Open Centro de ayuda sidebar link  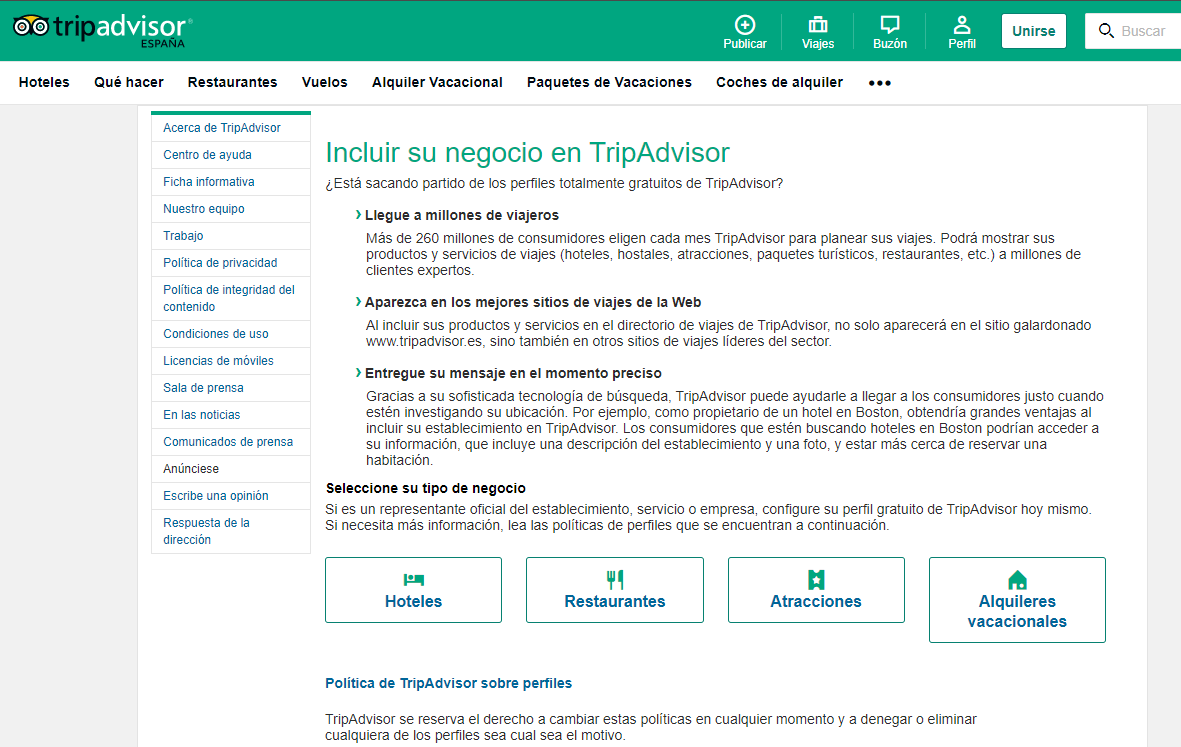pyautogui.click(x=207, y=154)
